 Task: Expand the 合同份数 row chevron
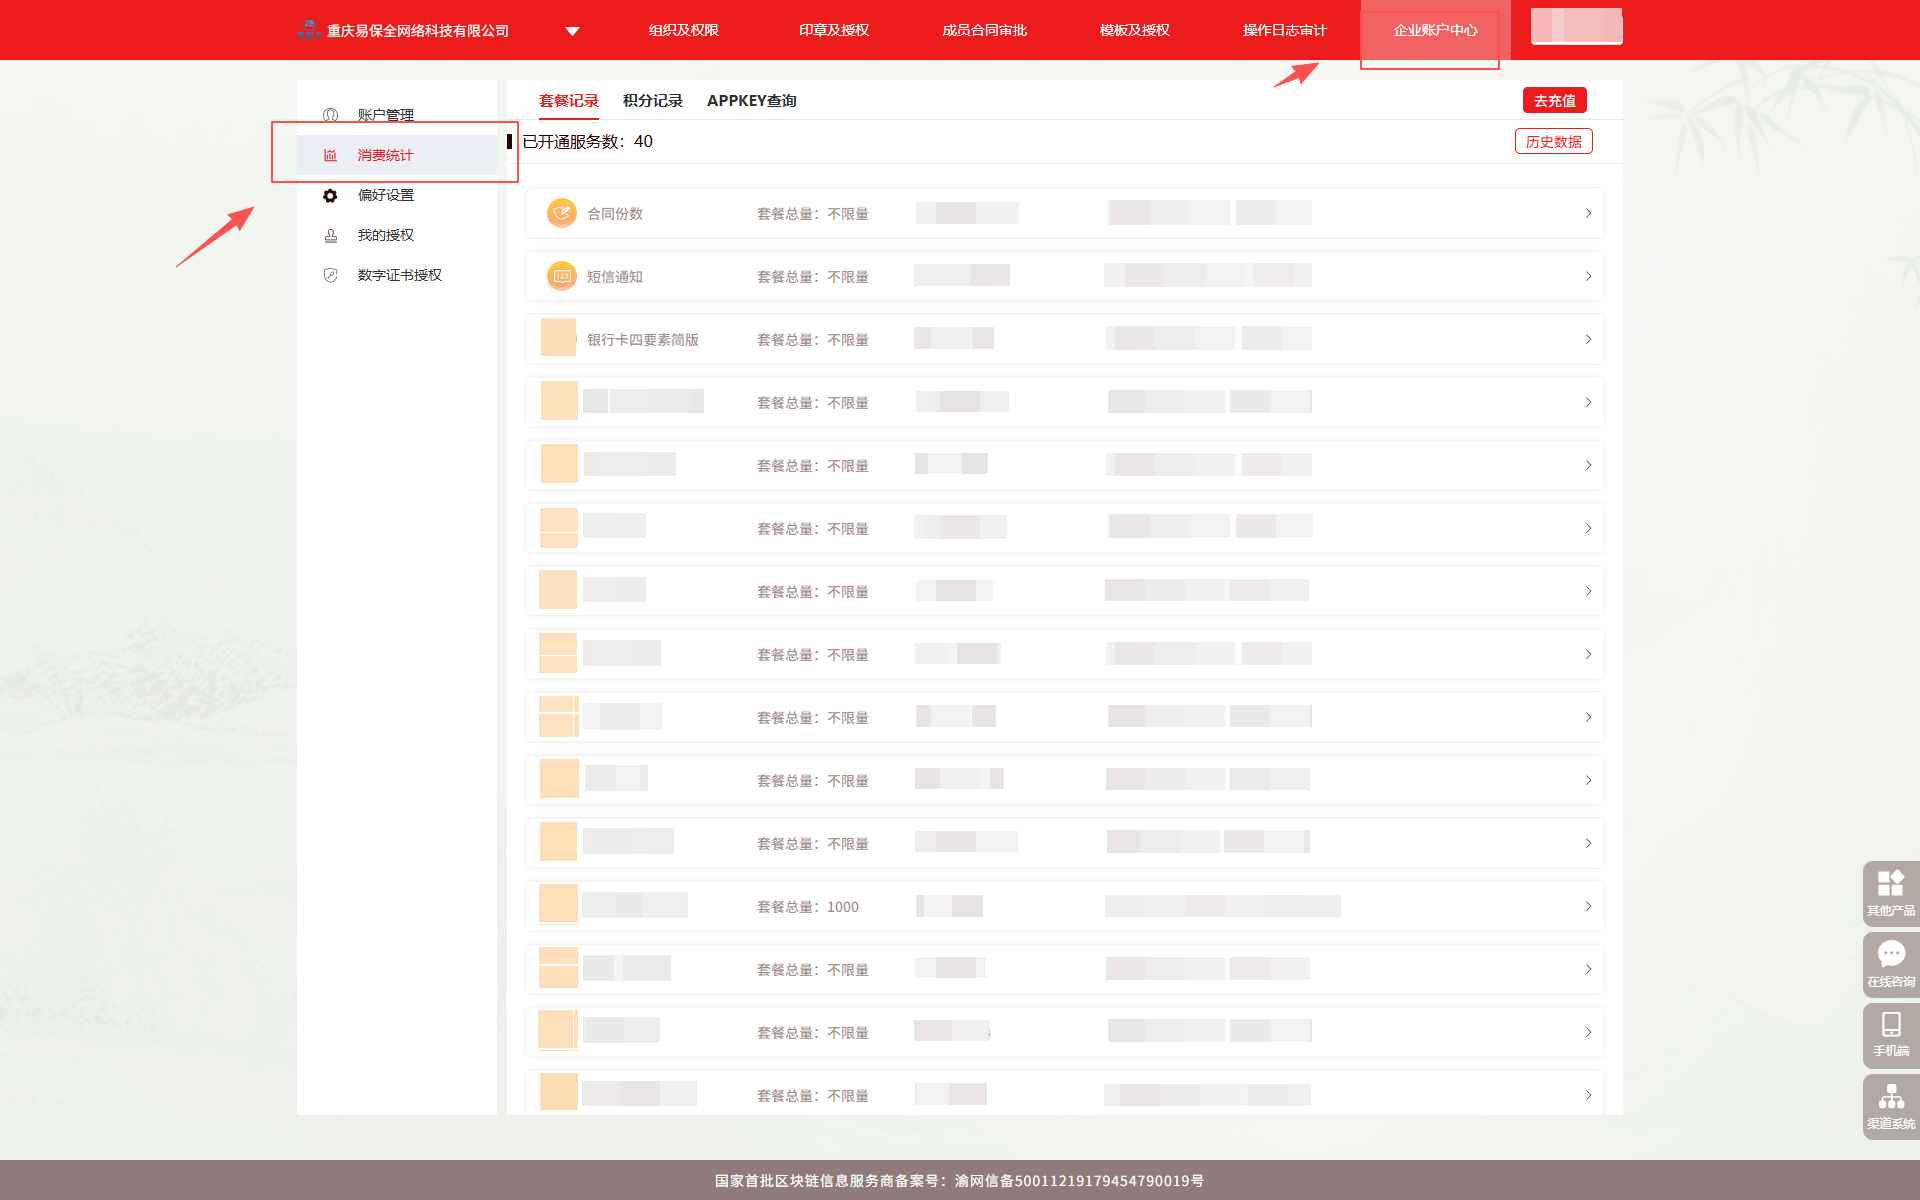coord(1588,213)
